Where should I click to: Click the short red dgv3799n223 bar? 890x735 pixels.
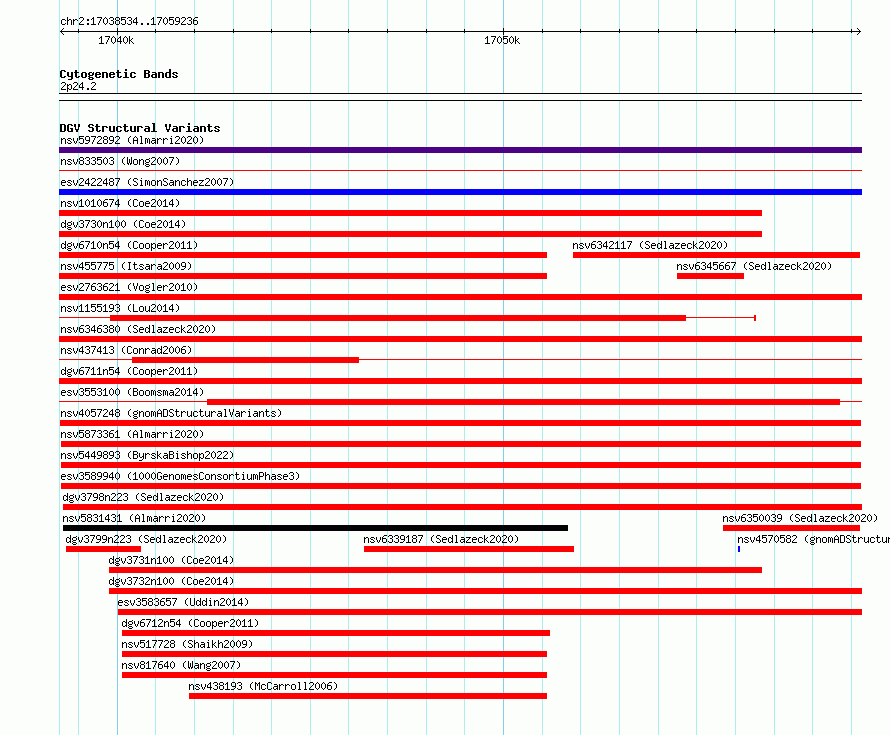(103, 549)
